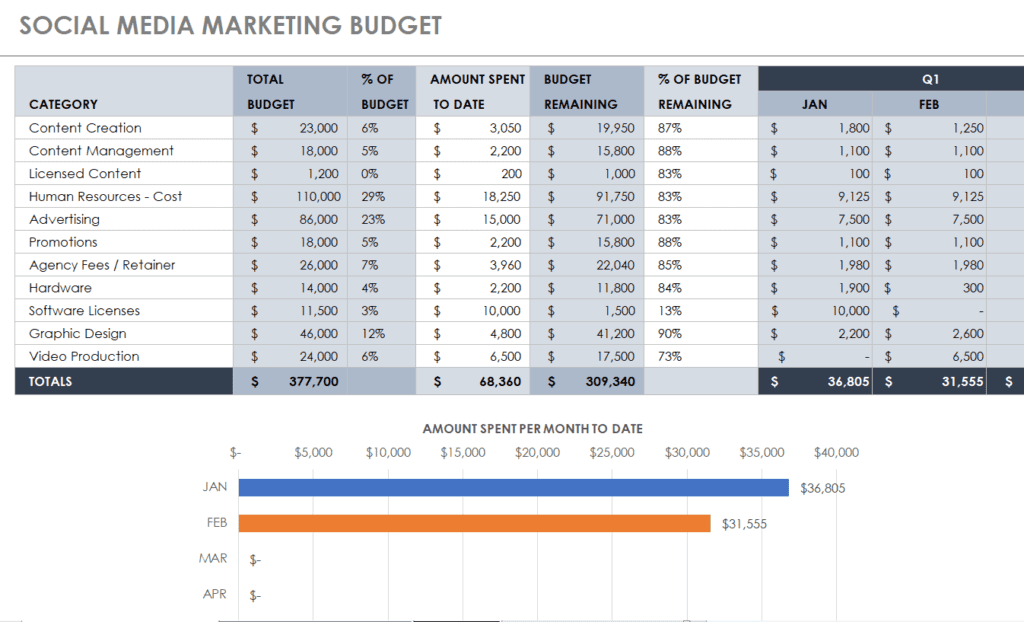Click the $31,555 chart data label
This screenshot has width=1024, height=622.
[744, 524]
